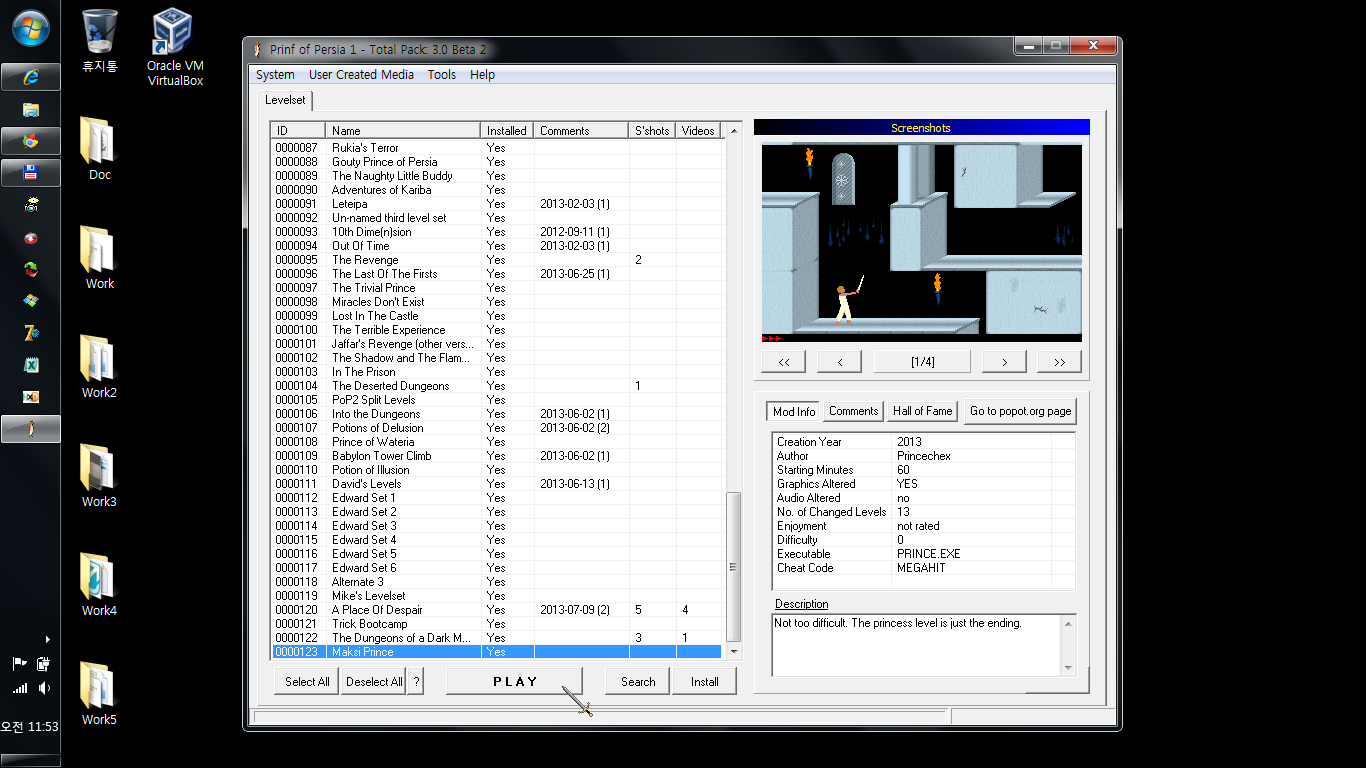Select the 'Babylon Tower Climb' row
Image resolution: width=1366 pixels, height=768 pixels.
tap(496, 456)
